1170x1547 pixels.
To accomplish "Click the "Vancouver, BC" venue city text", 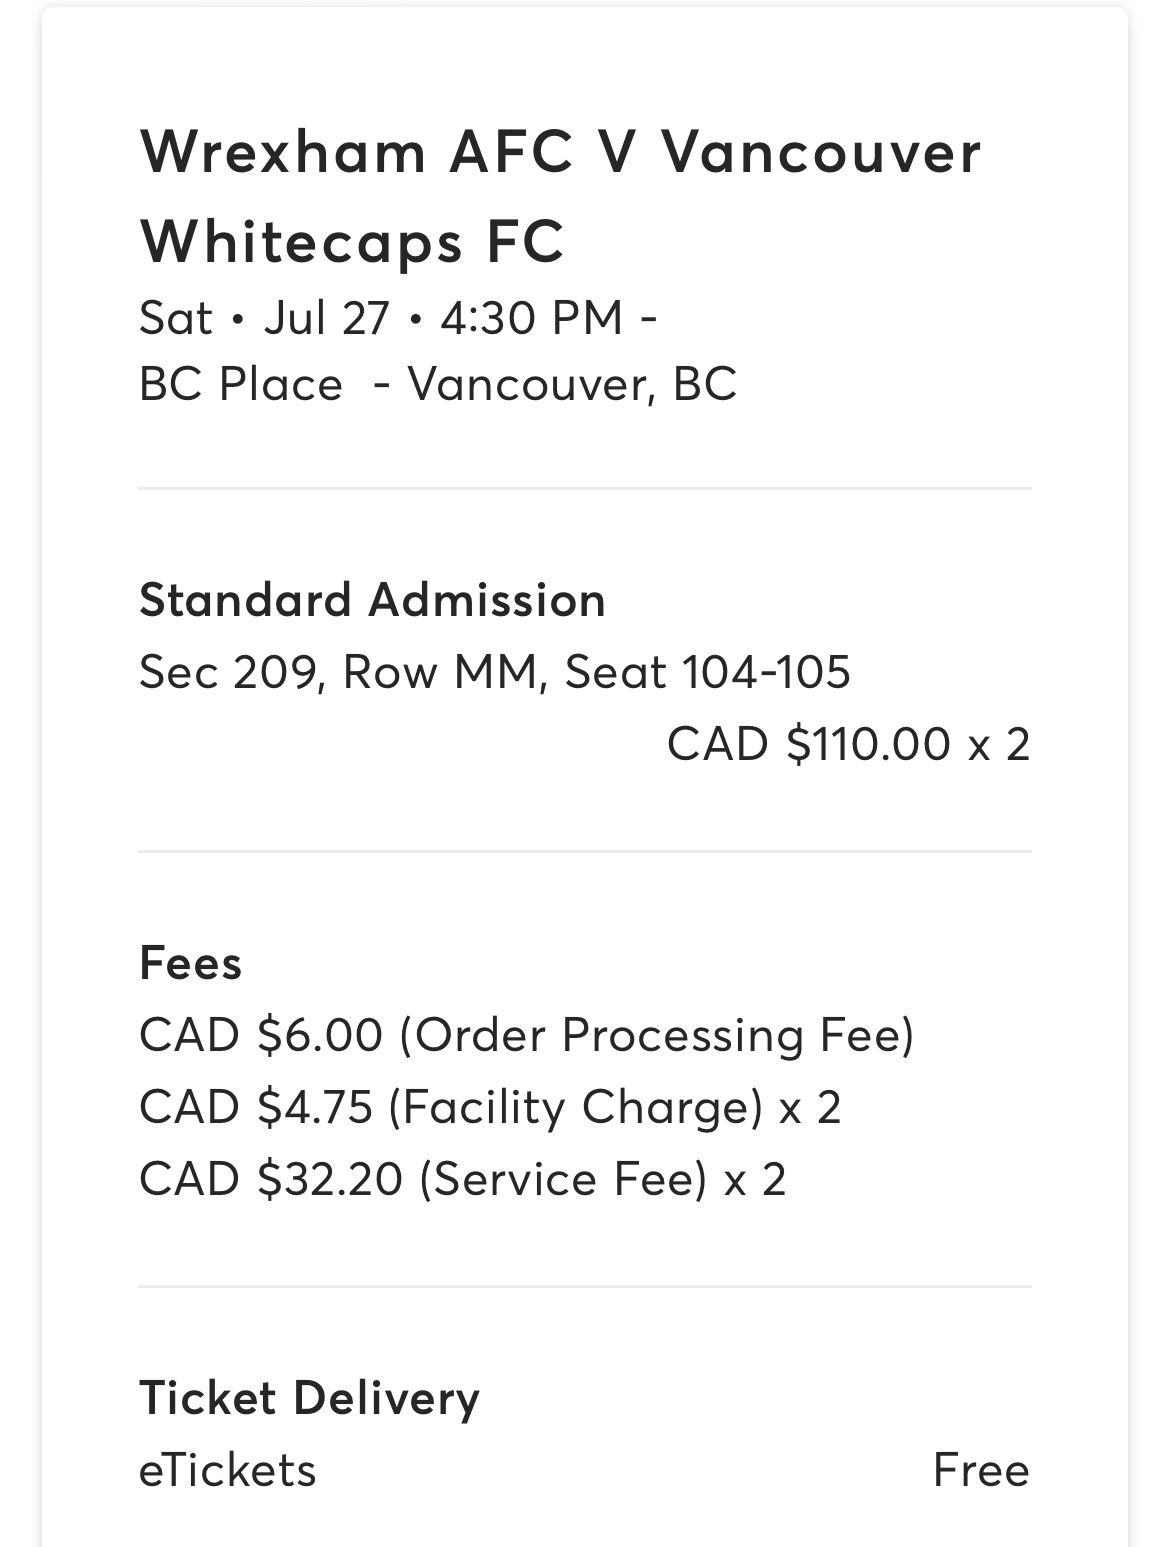I will point(572,384).
